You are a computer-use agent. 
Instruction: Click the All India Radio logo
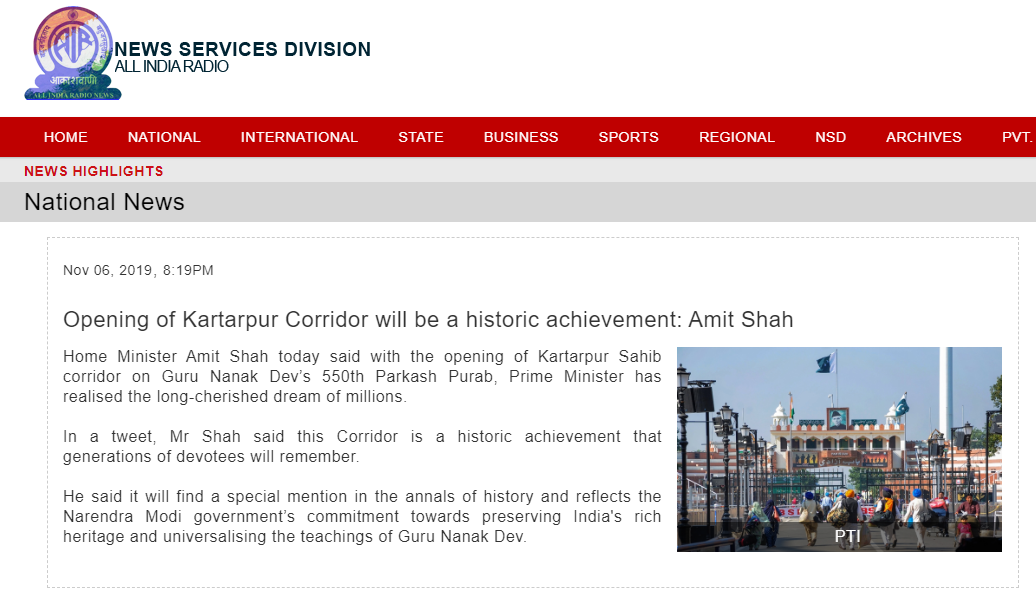(x=72, y=54)
